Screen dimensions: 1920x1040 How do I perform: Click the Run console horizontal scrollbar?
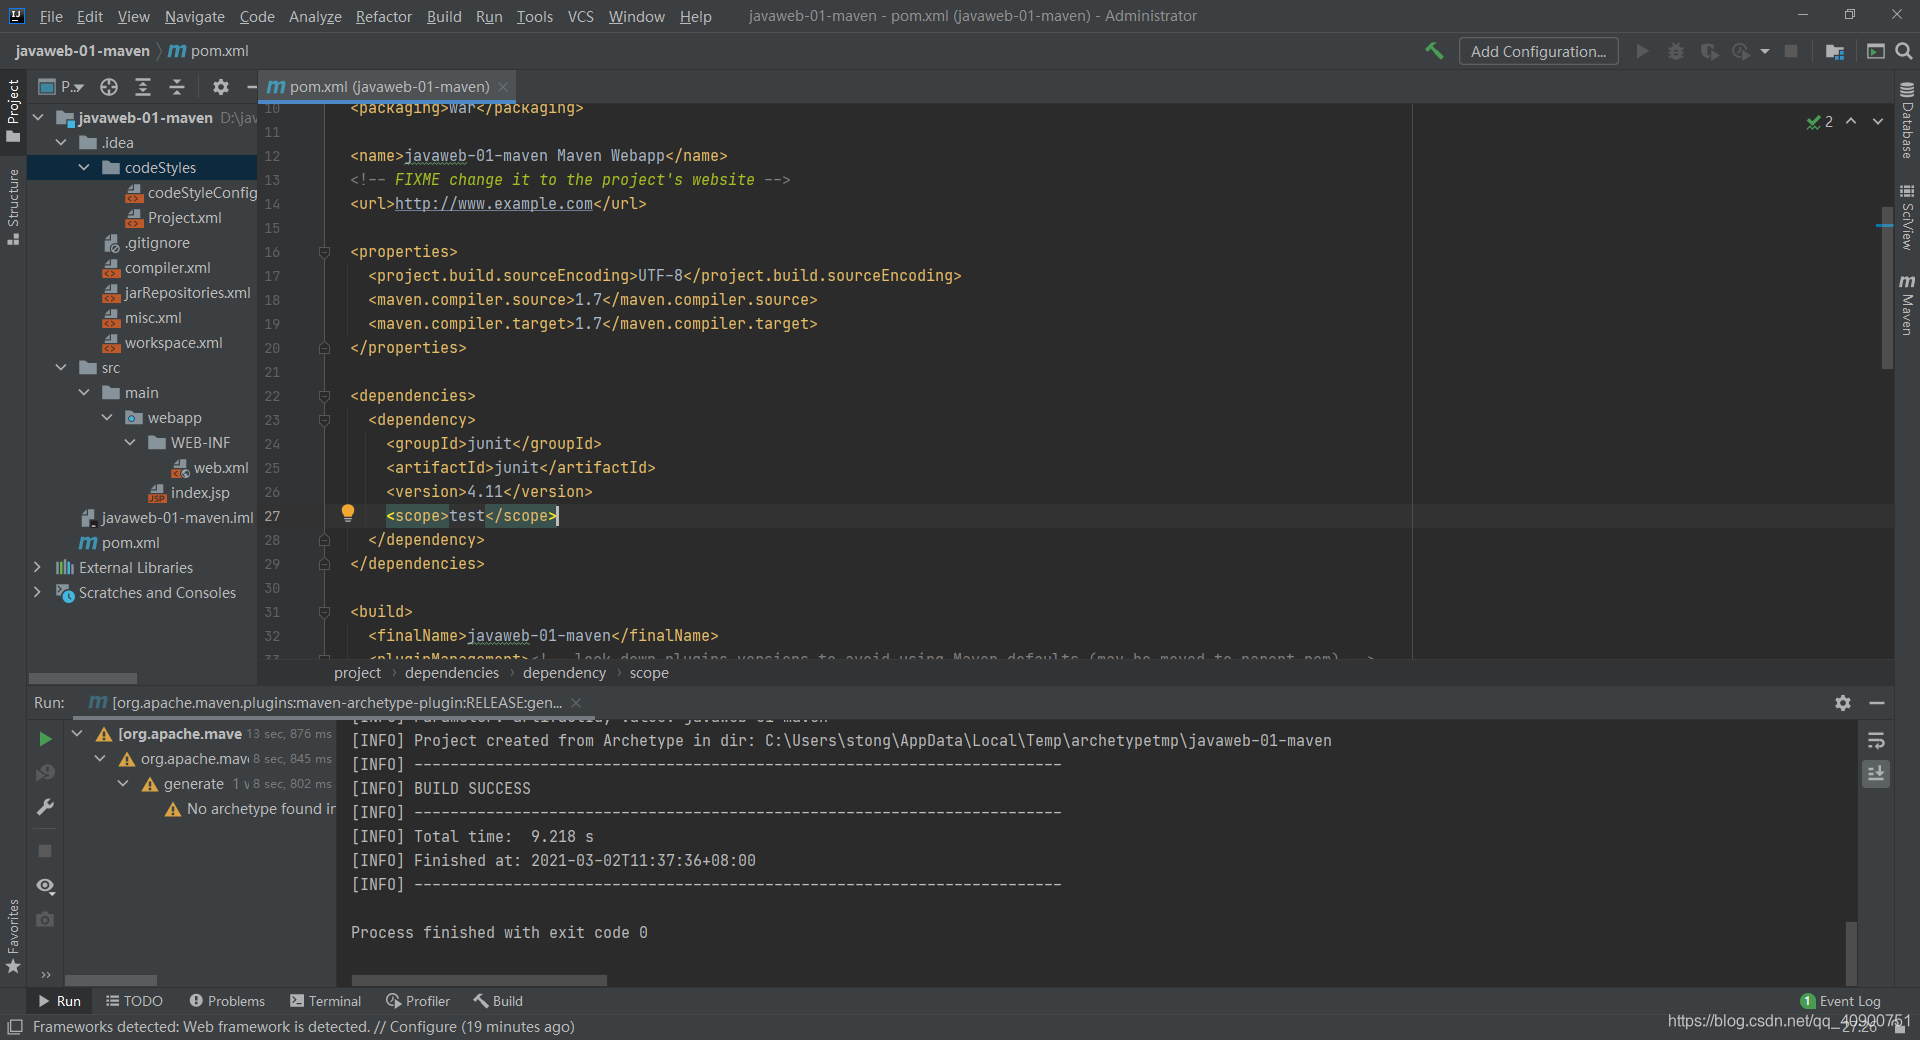pyautogui.click(x=479, y=980)
